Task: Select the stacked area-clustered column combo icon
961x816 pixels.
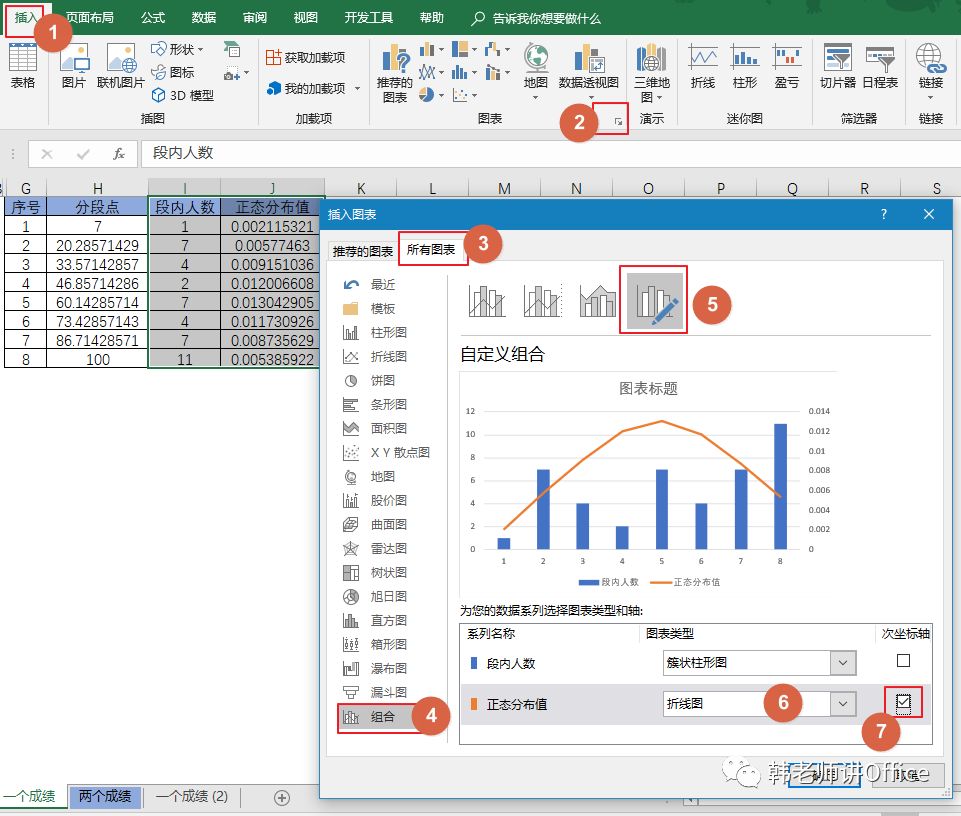Action: click(598, 300)
